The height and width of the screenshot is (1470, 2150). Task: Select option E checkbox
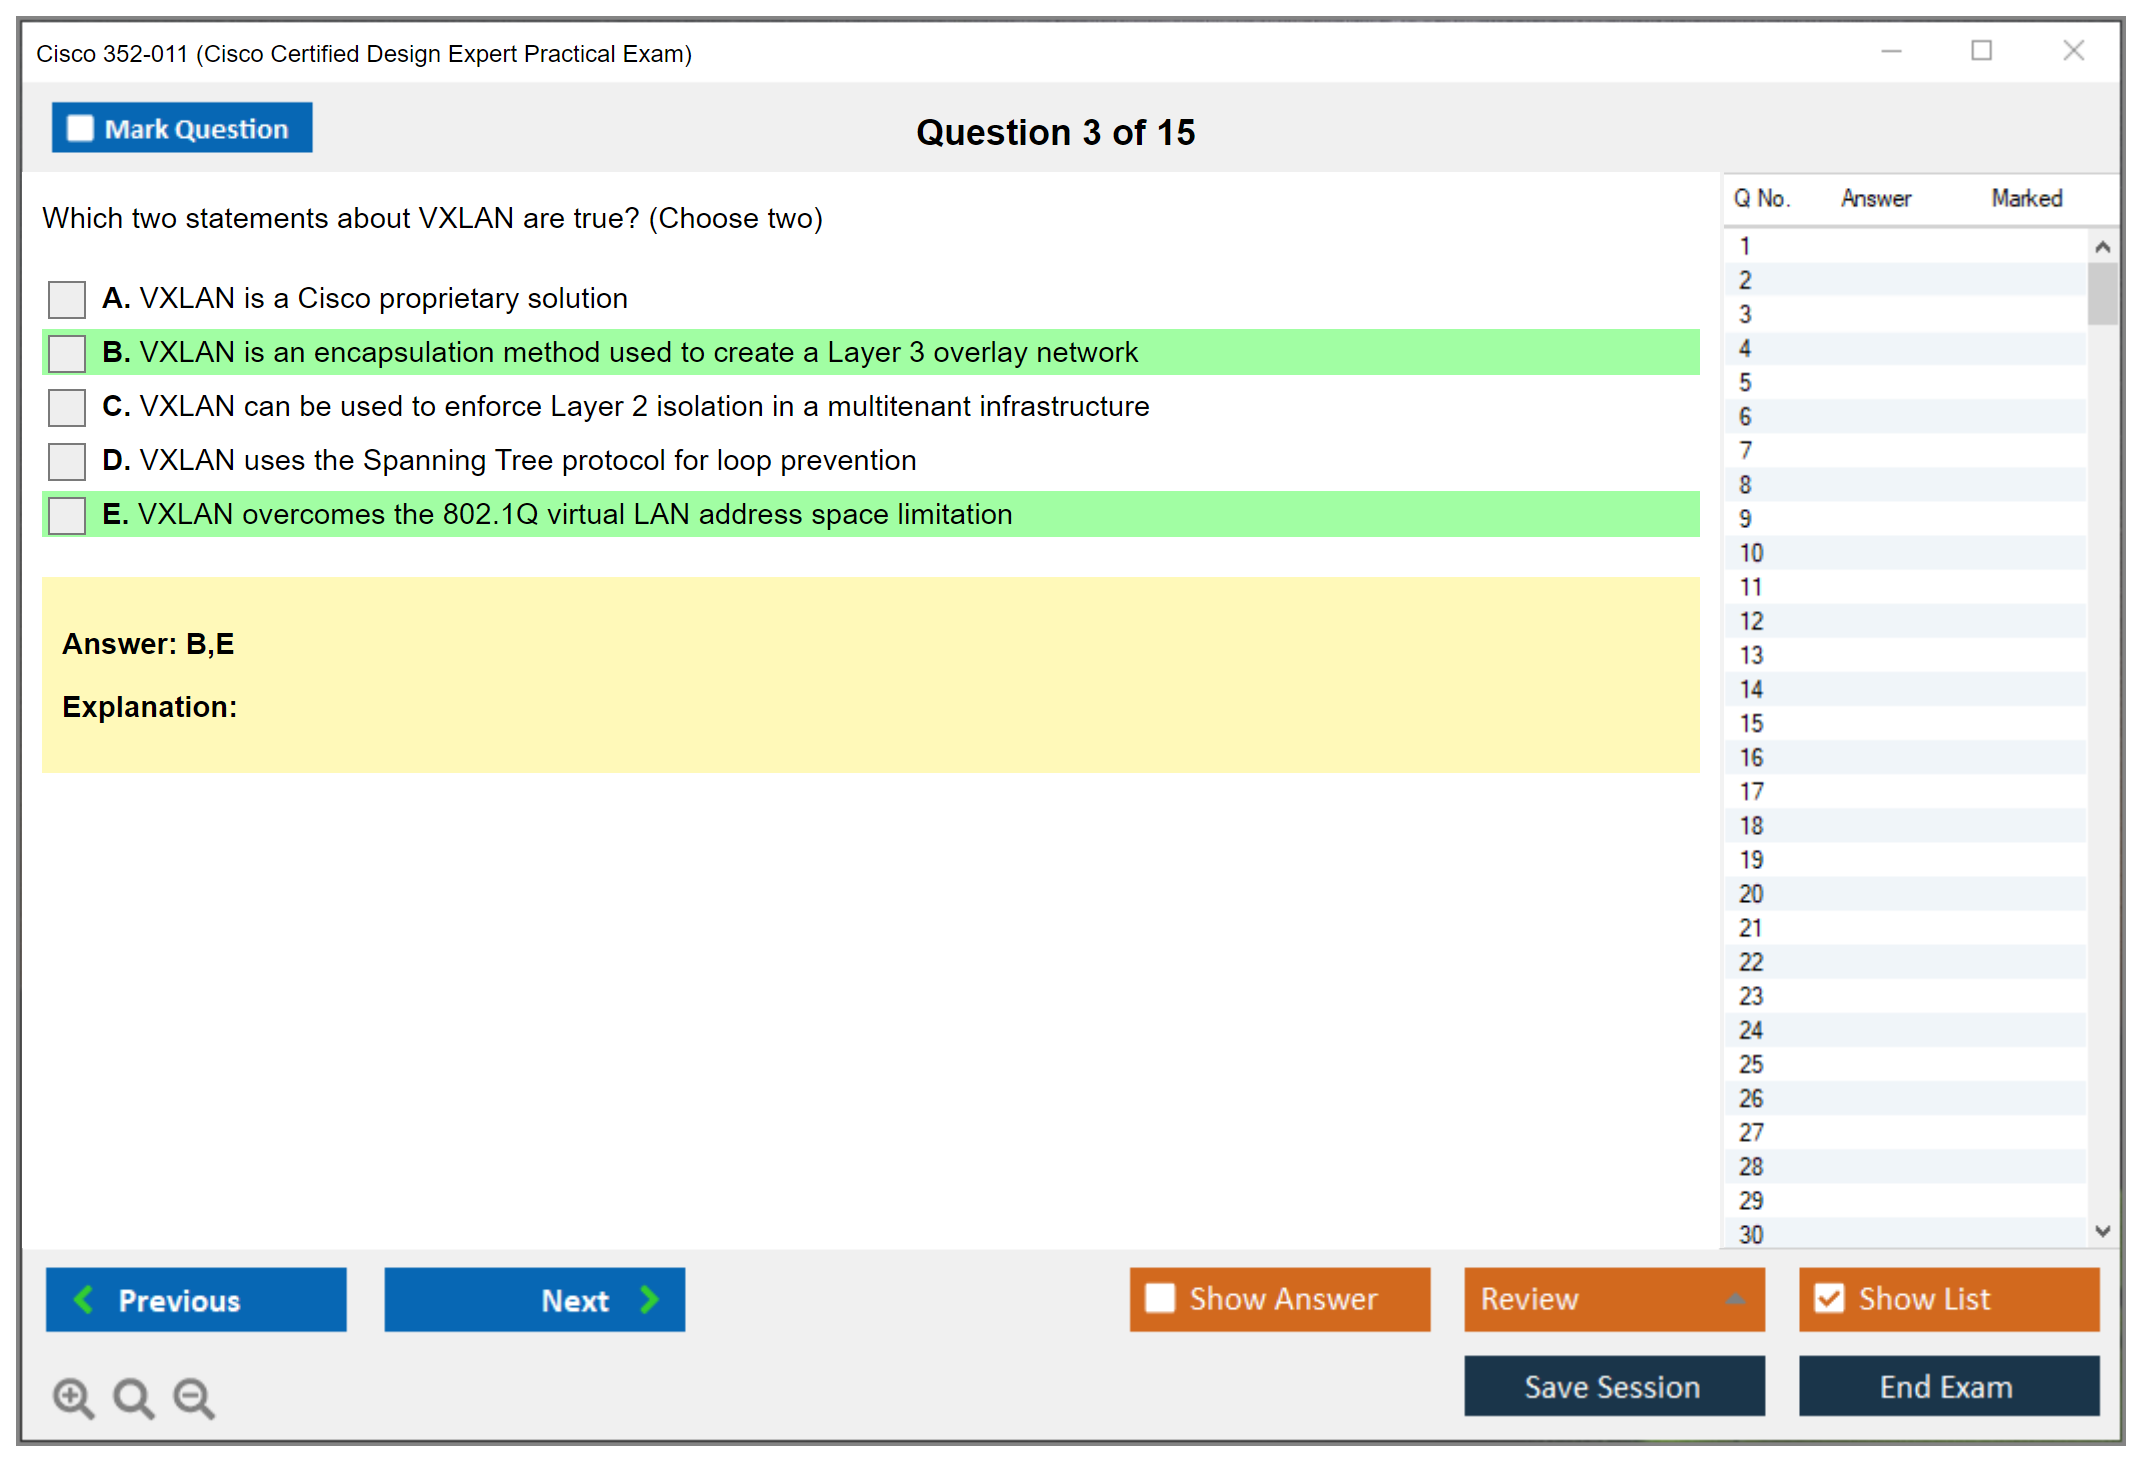[67, 515]
